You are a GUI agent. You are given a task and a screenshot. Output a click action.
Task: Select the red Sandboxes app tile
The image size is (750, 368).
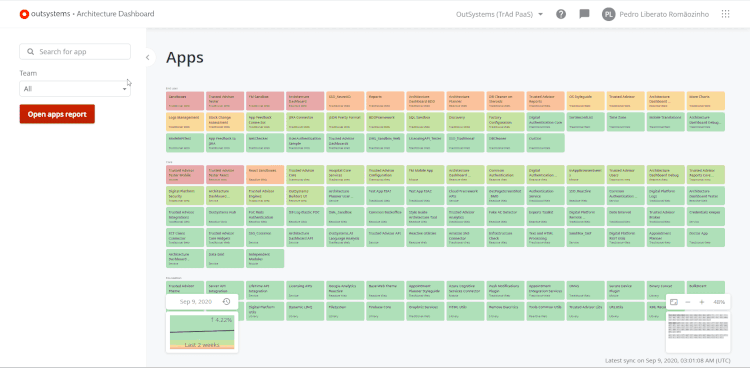pyautogui.click(x=185, y=100)
